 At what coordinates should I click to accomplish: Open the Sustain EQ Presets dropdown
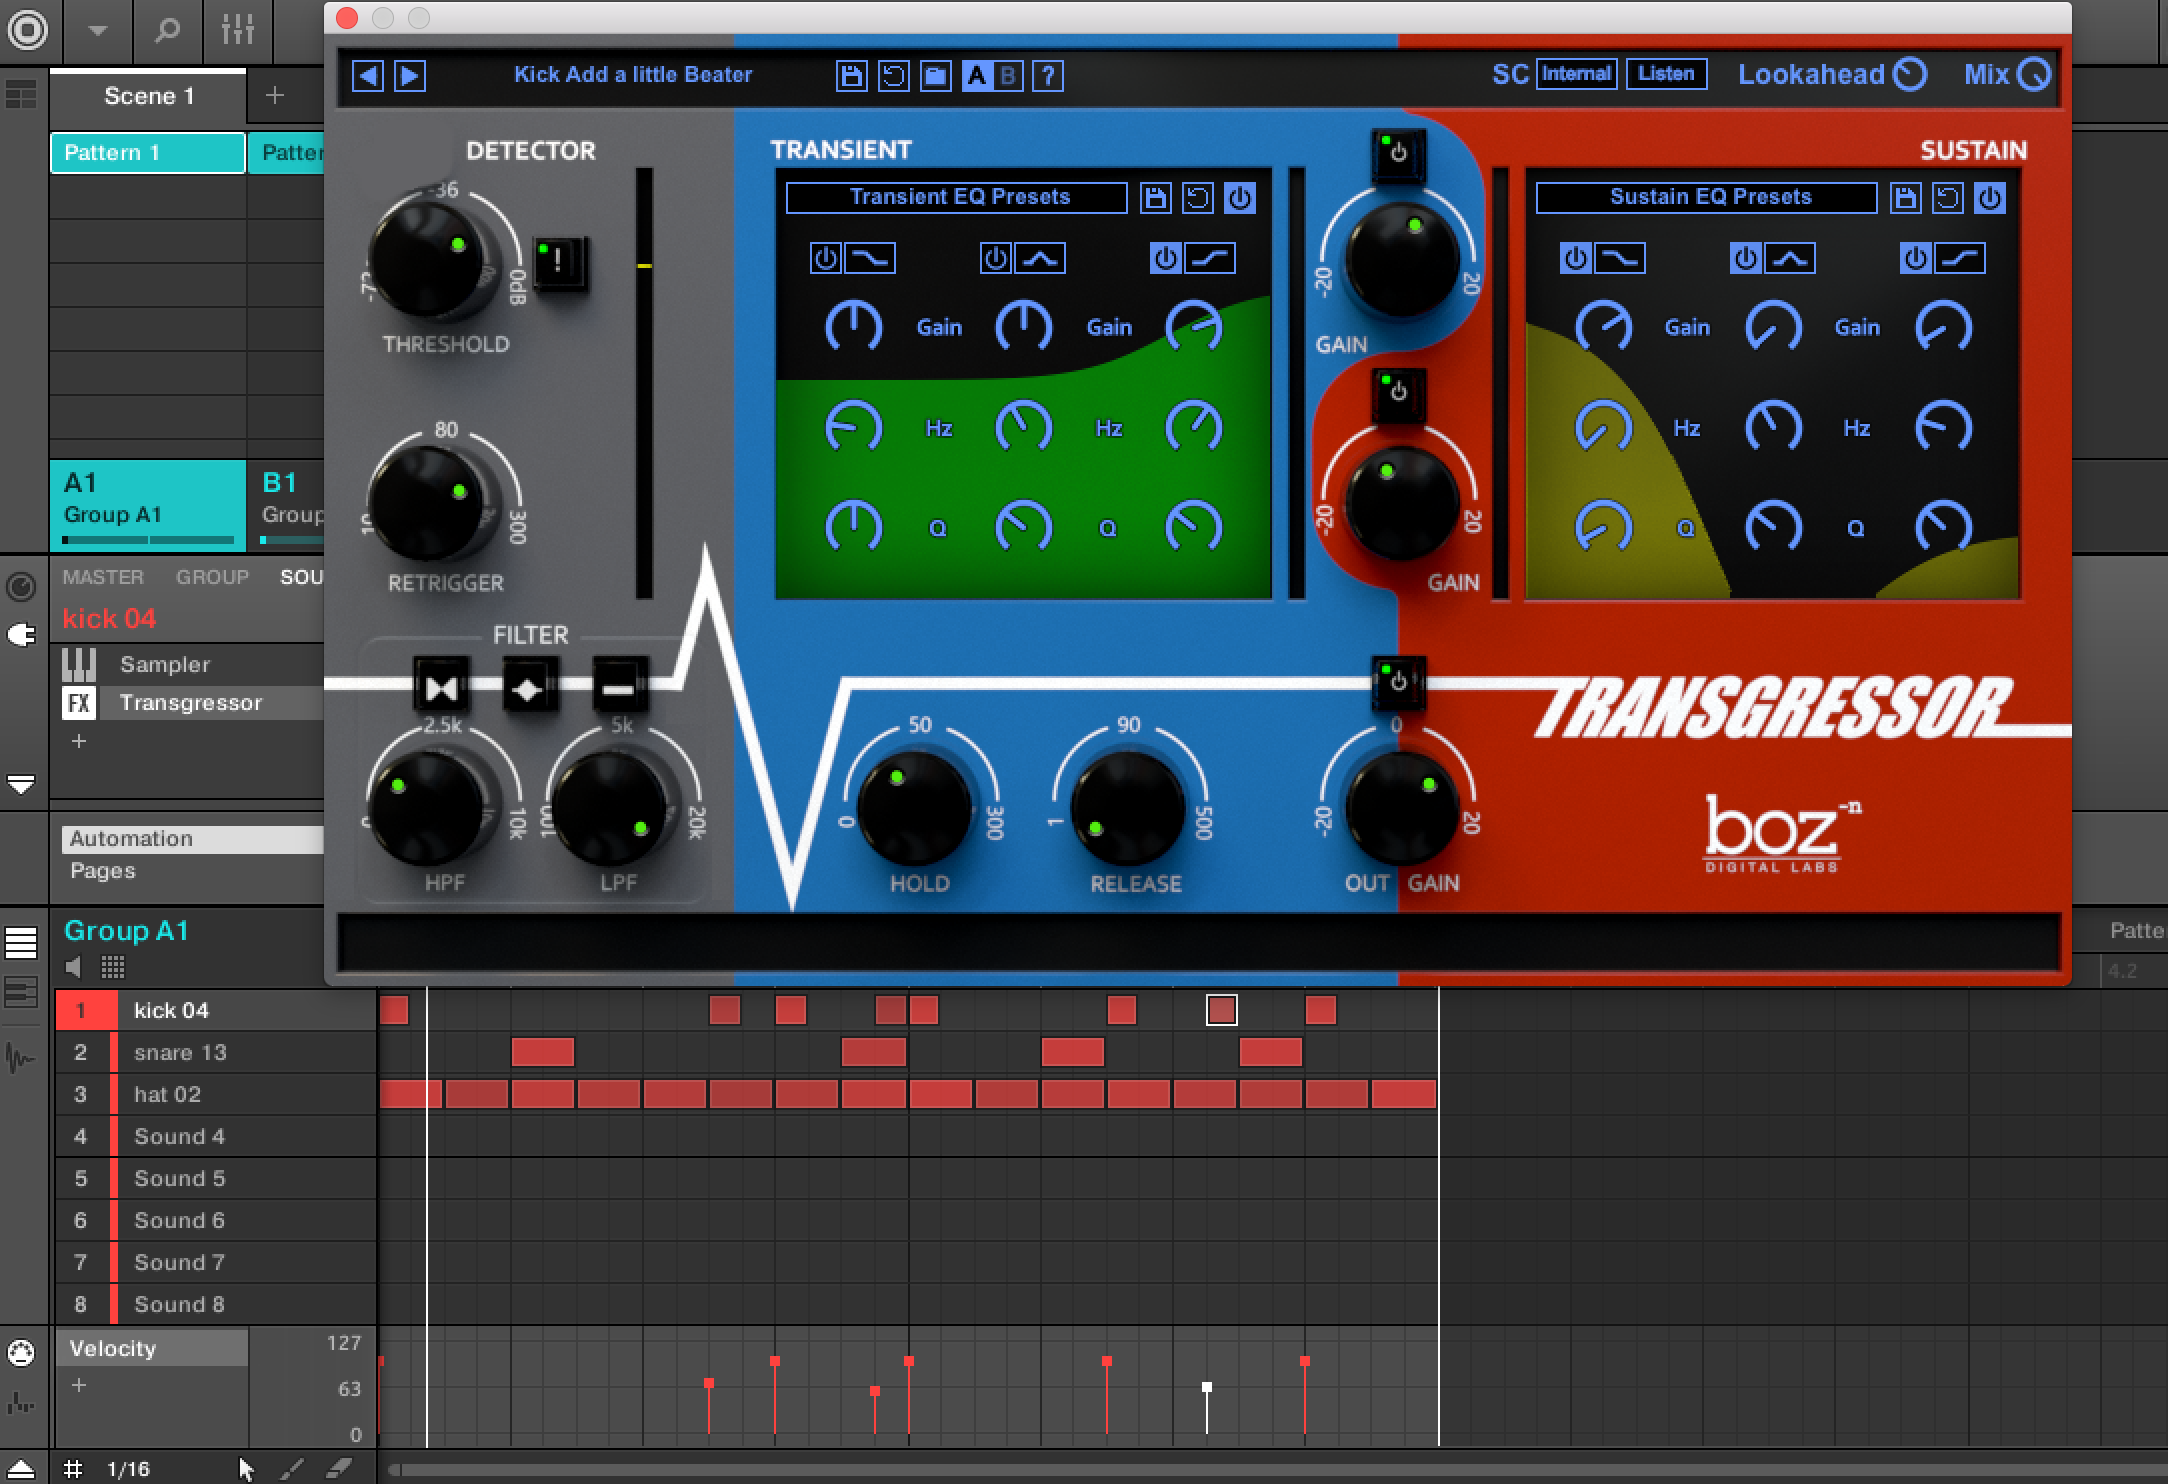tap(1706, 197)
